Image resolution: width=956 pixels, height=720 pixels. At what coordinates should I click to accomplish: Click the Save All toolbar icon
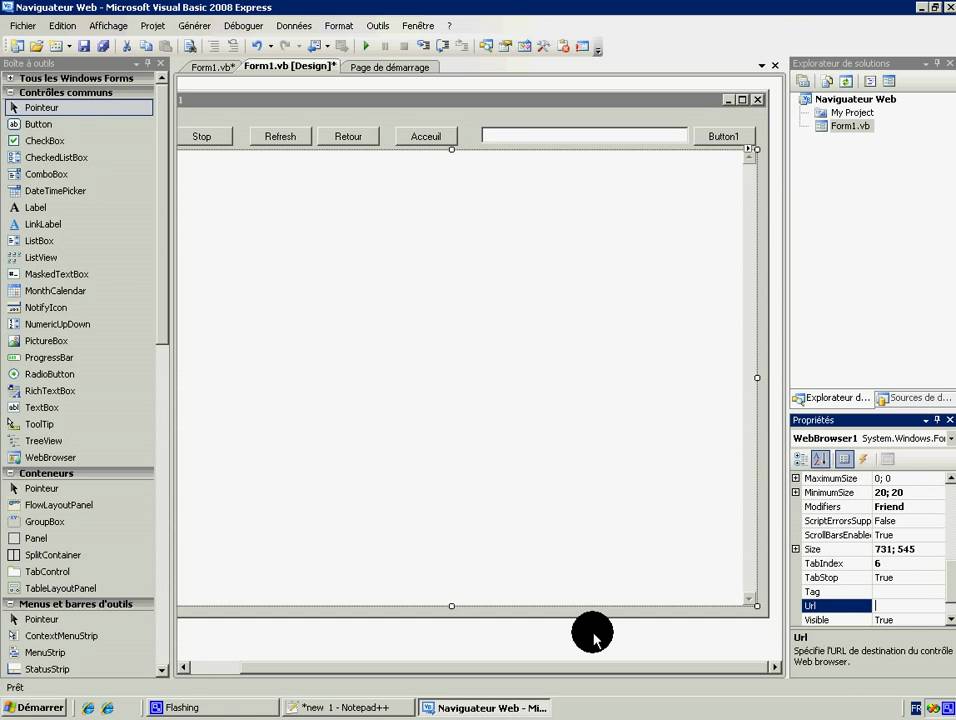103,46
